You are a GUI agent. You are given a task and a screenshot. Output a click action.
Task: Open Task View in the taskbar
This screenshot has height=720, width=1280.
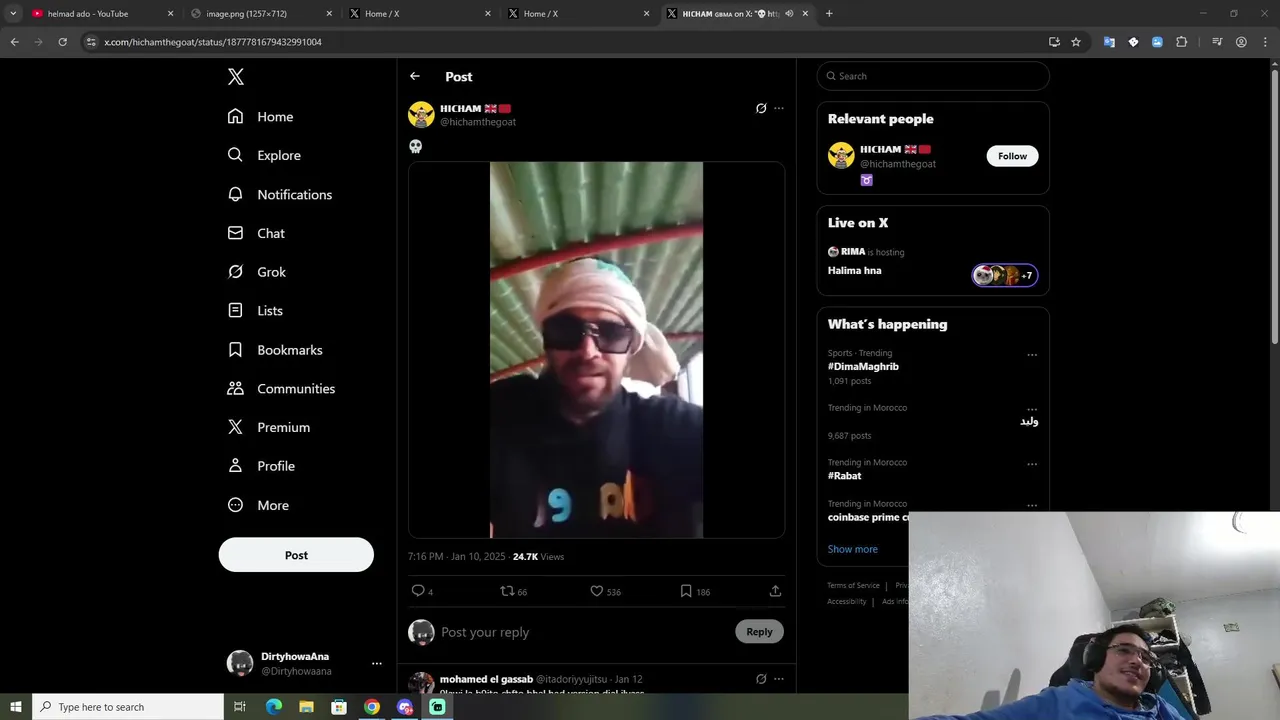coord(240,707)
